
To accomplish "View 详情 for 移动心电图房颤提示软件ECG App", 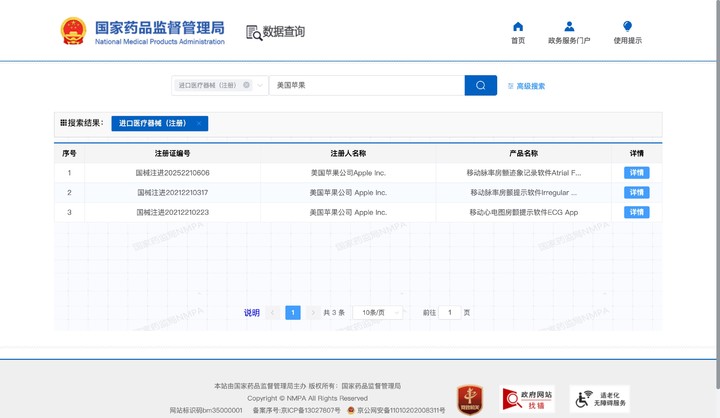I will 636,212.
